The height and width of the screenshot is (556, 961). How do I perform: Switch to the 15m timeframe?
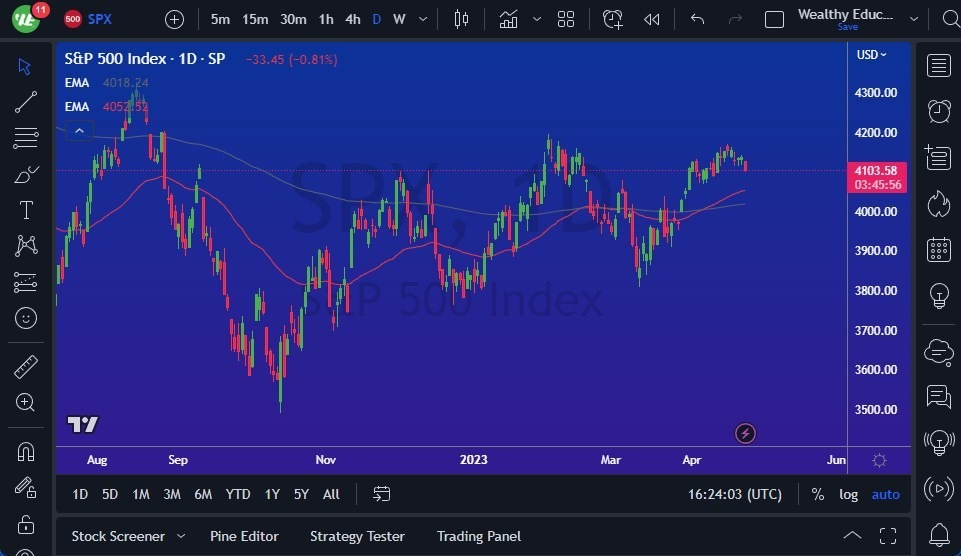255,20
